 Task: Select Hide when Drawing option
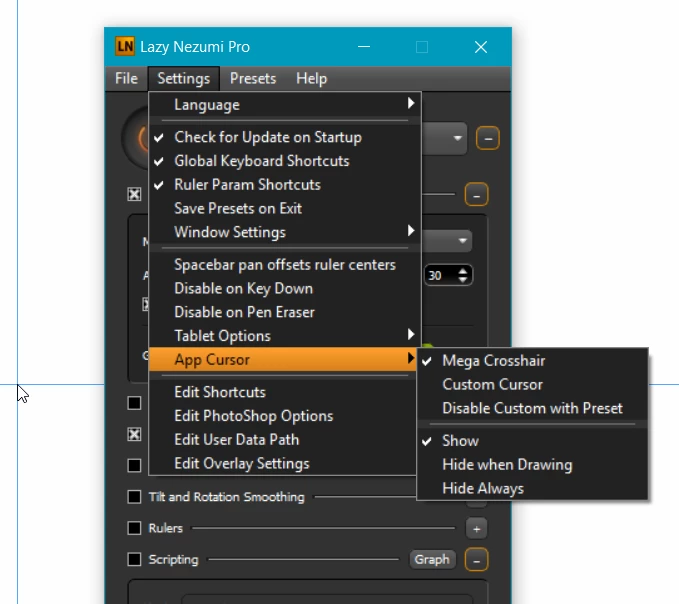pos(533,465)
